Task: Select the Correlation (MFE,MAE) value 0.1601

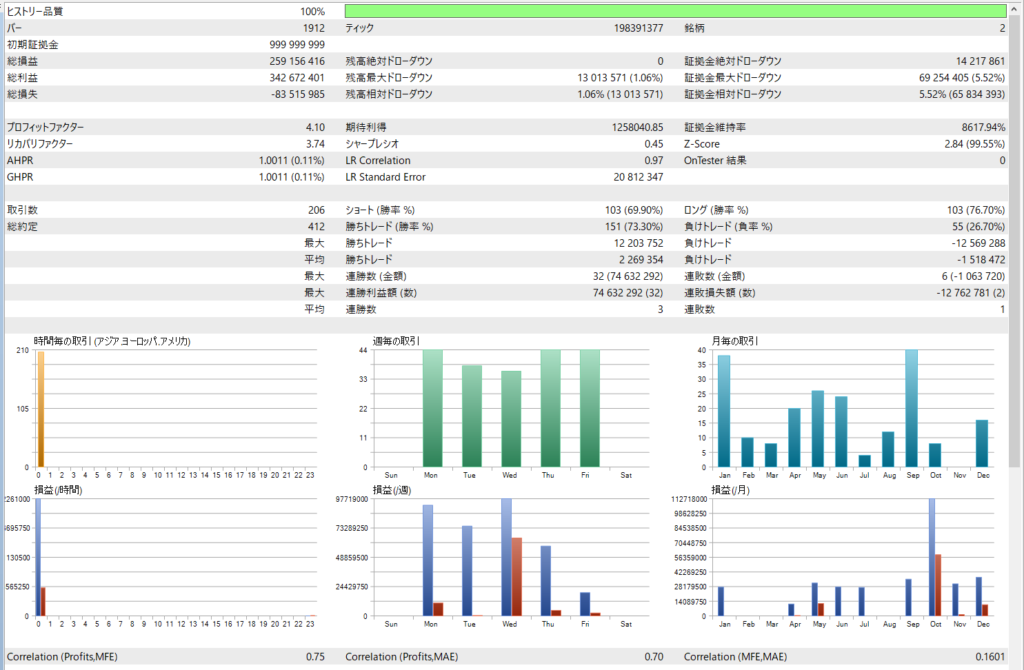Action: pyautogui.click(x=988, y=657)
